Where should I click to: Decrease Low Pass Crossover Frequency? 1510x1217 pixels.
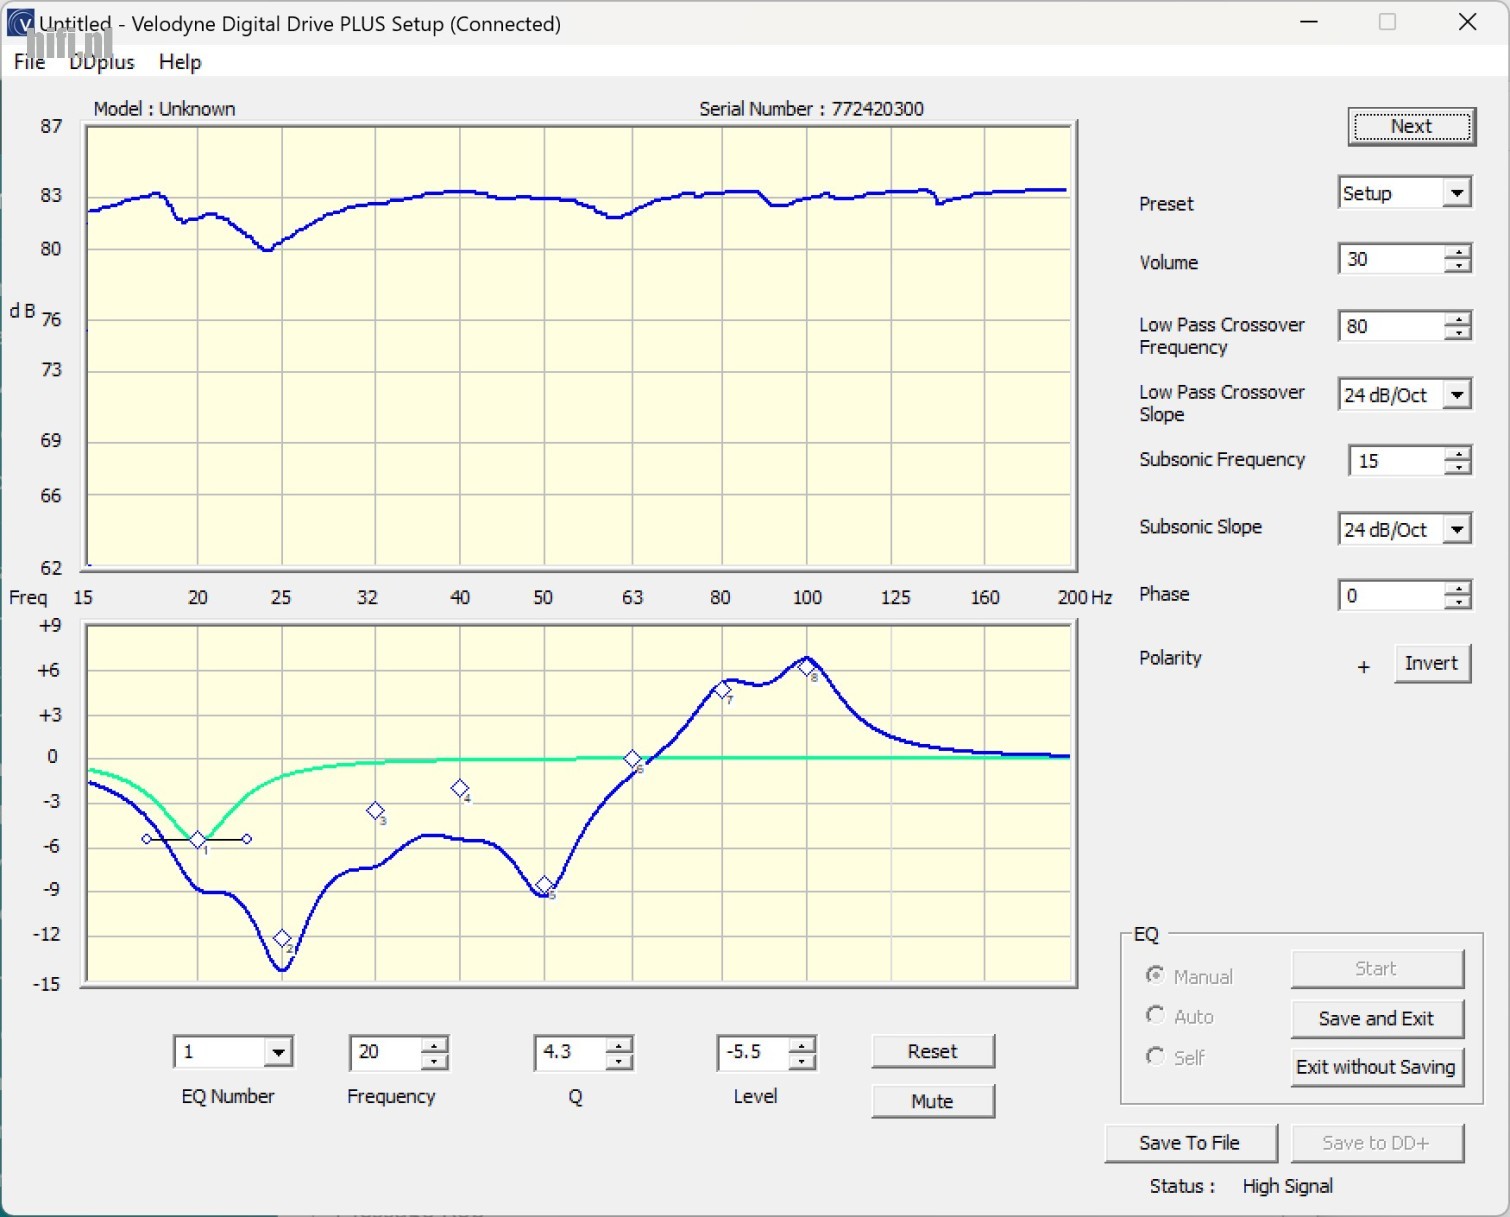pos(1458,333)
